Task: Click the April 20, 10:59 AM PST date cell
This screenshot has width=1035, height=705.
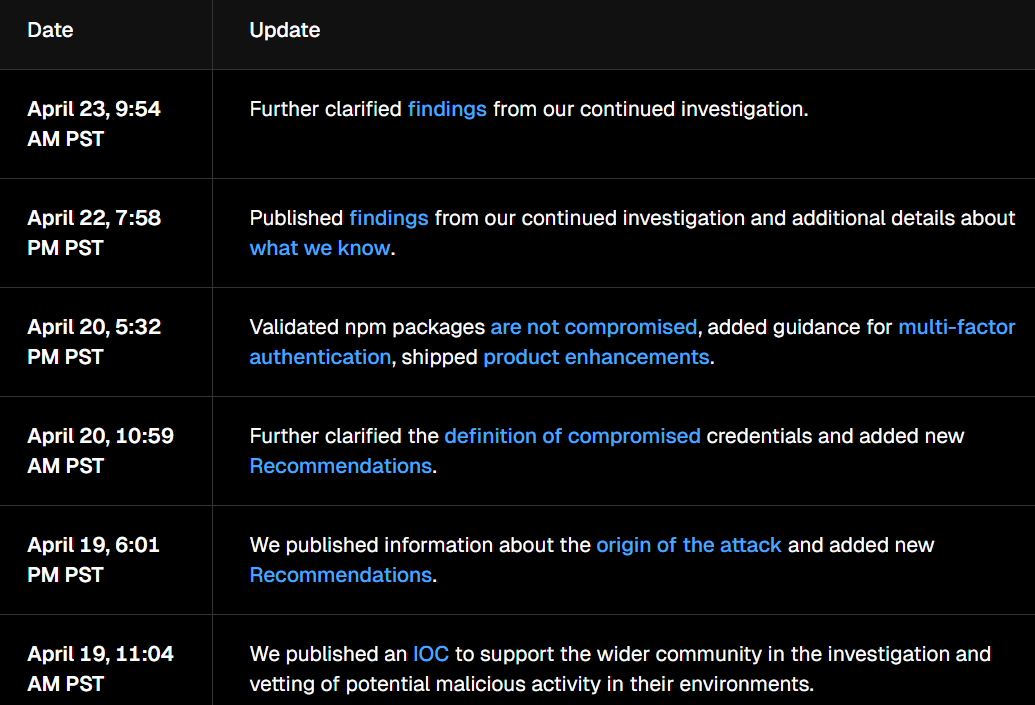Action: point(100,451)
